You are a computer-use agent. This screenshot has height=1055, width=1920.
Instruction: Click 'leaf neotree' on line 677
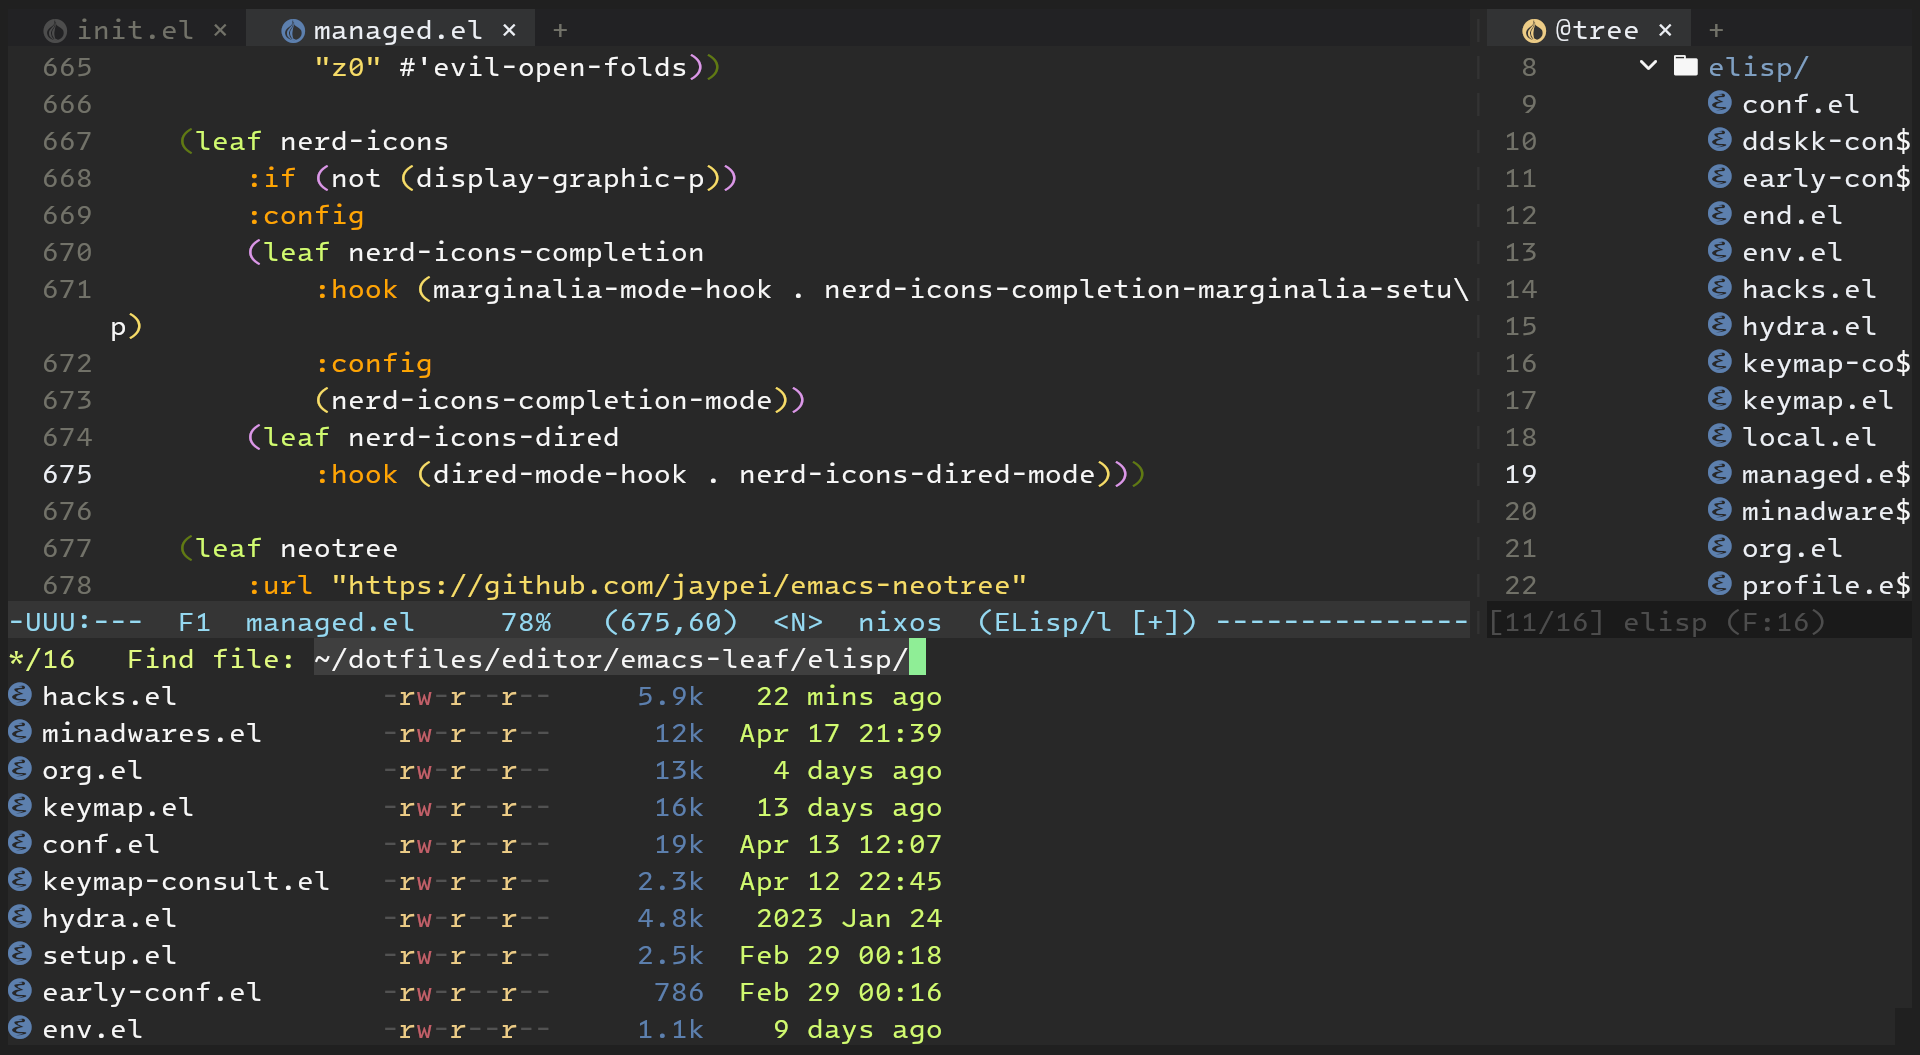tap(296, 548)
